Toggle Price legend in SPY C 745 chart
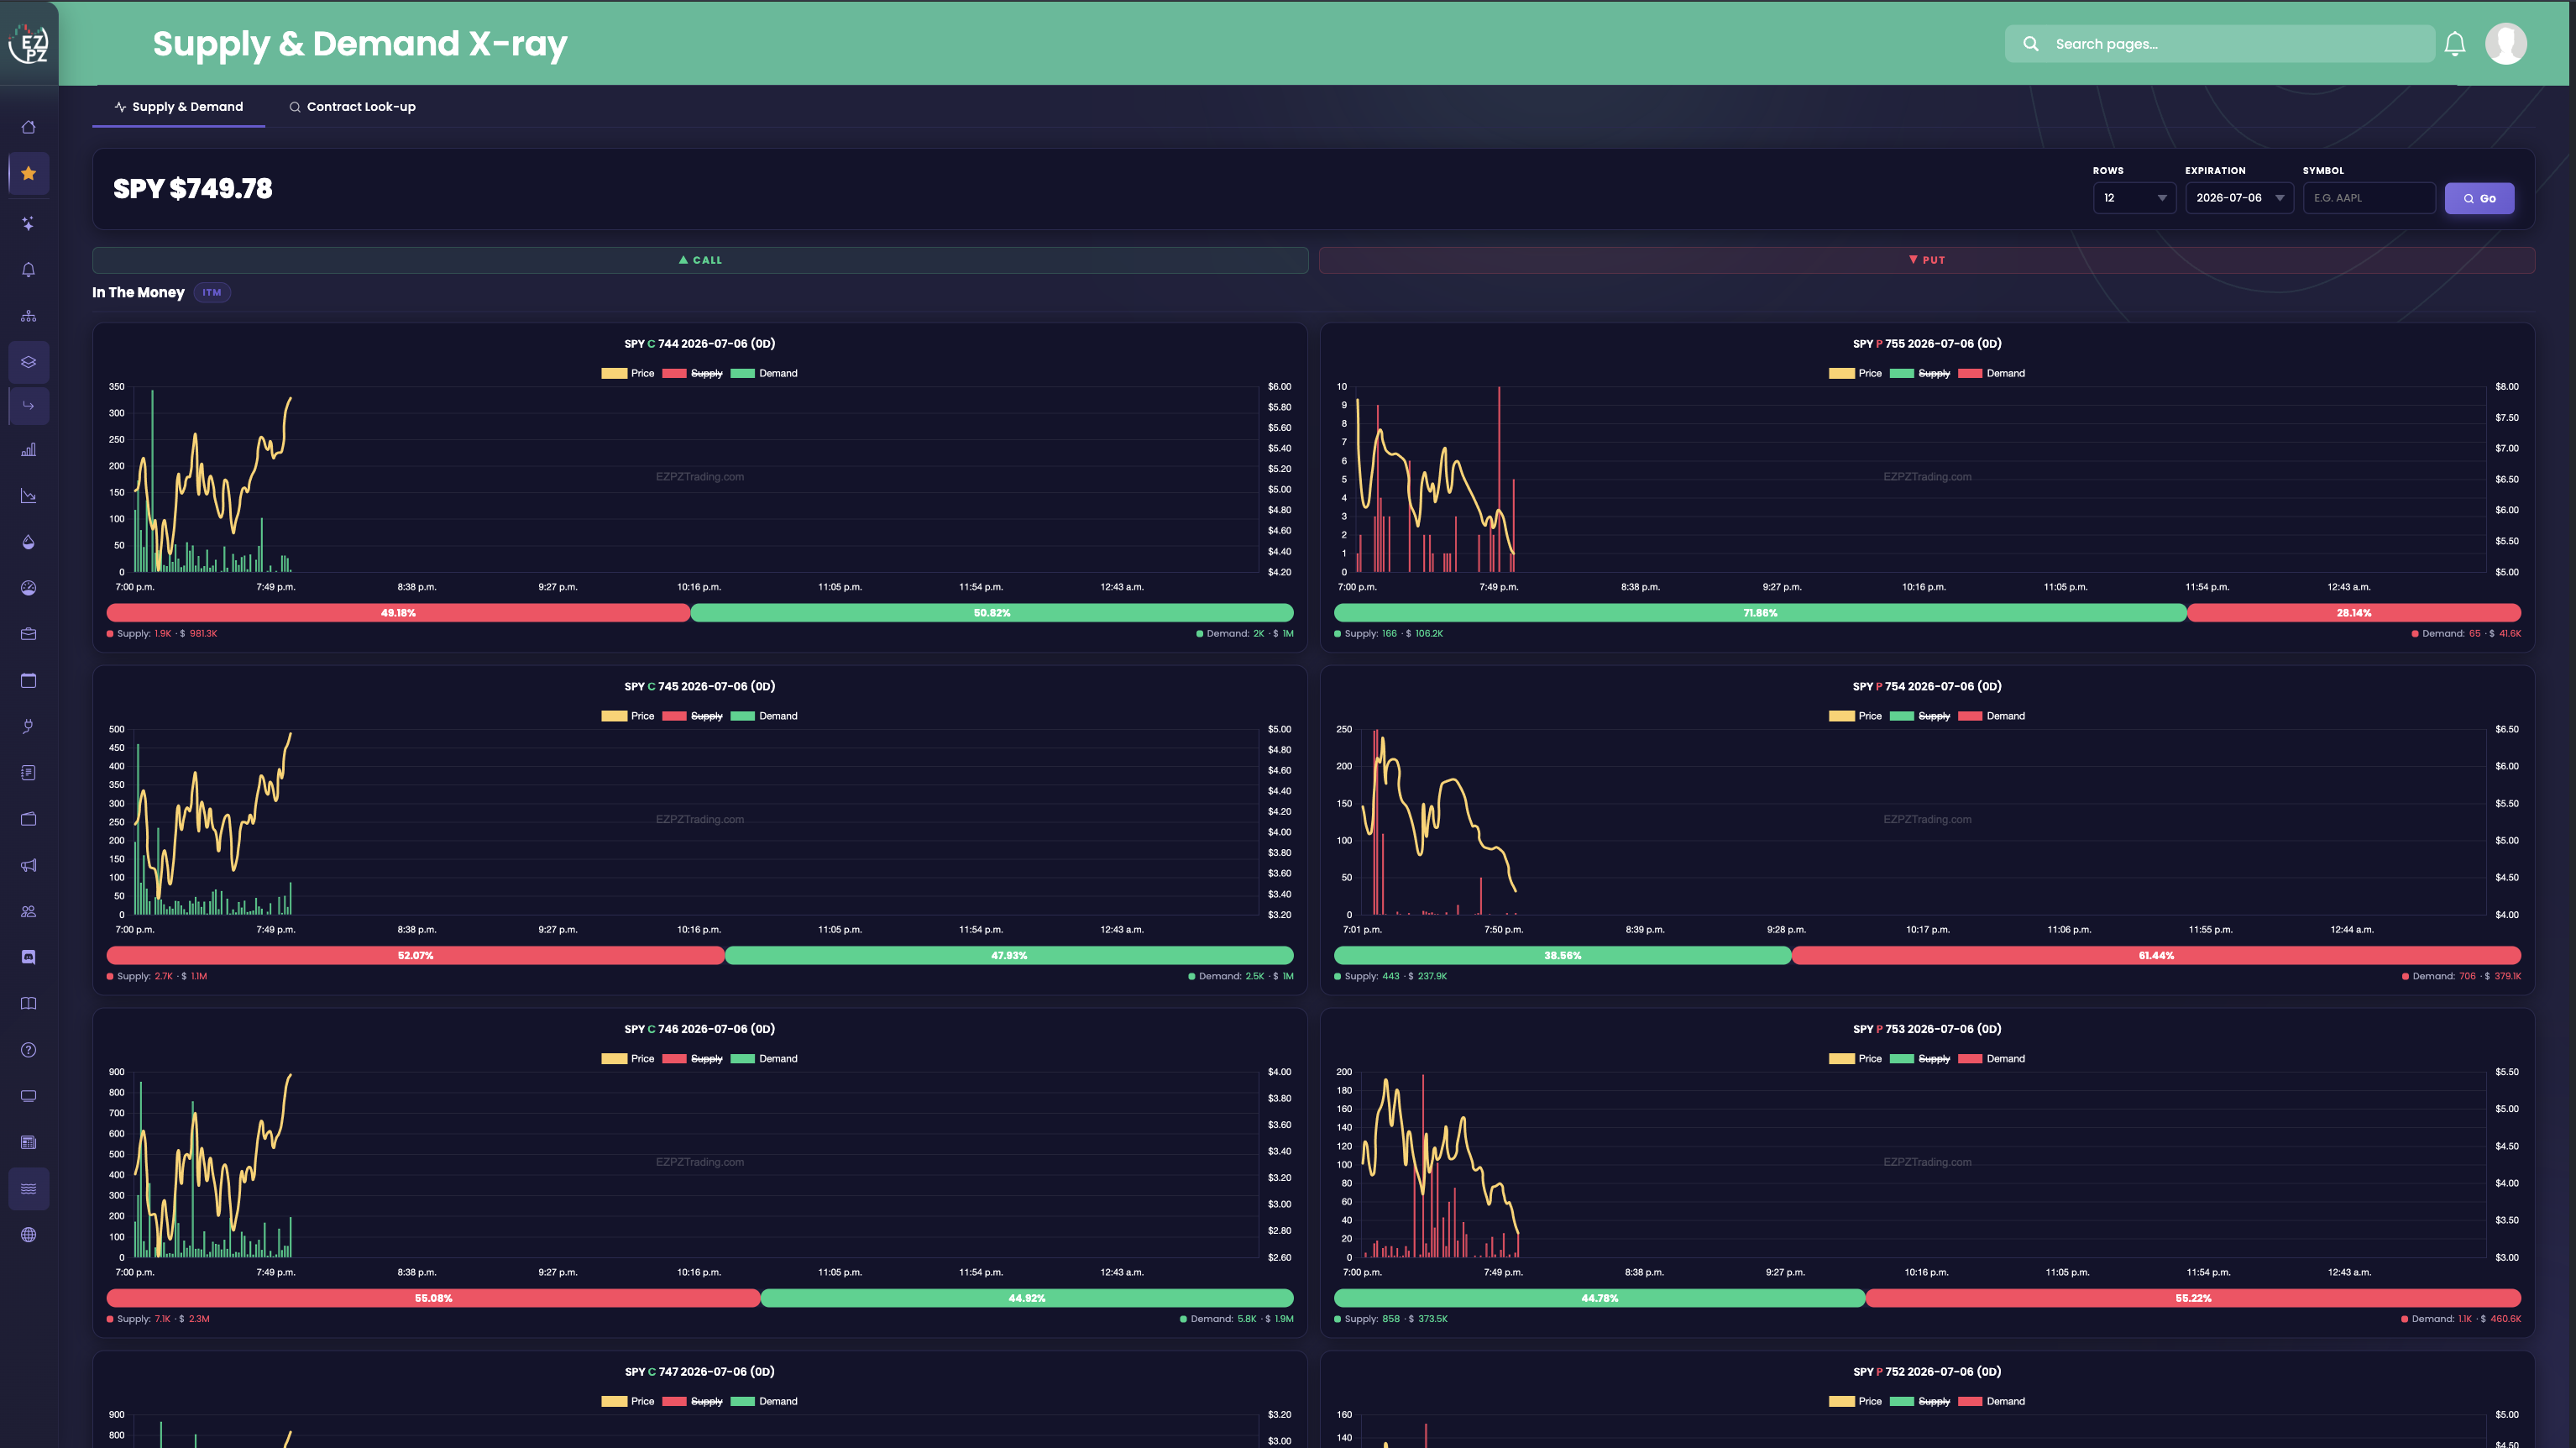The width and height of the screenshot is (2576, 1448). pyautogui.click(x=628, y=716)
